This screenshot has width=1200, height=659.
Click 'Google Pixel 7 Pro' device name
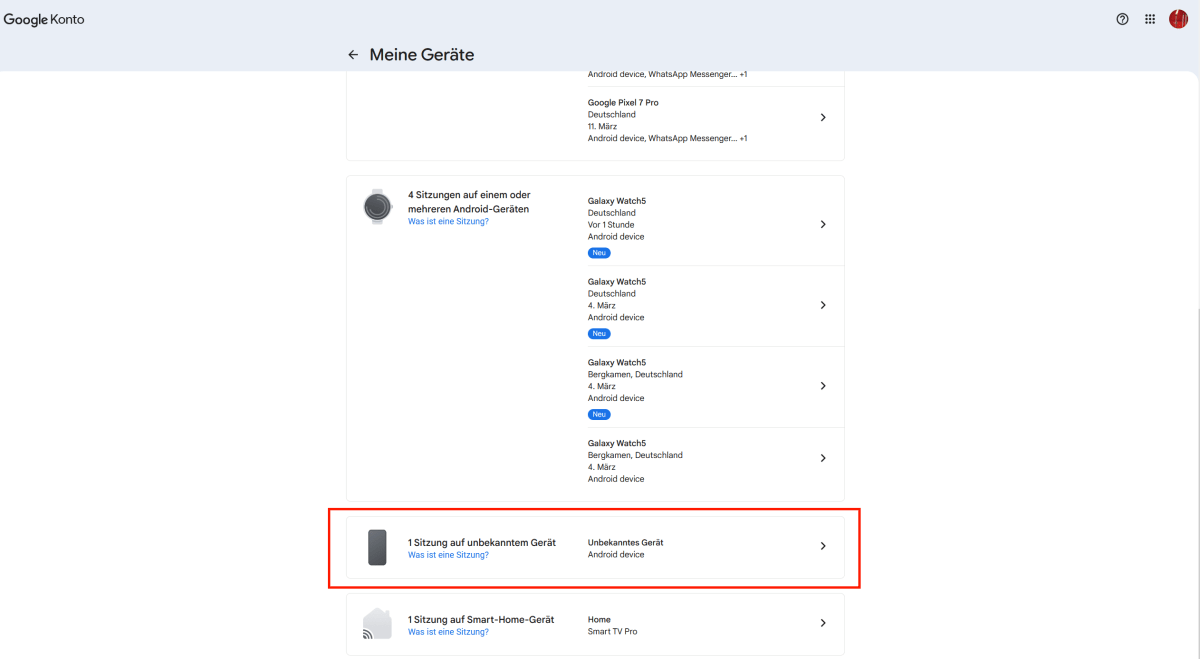(x=623, y=103)
